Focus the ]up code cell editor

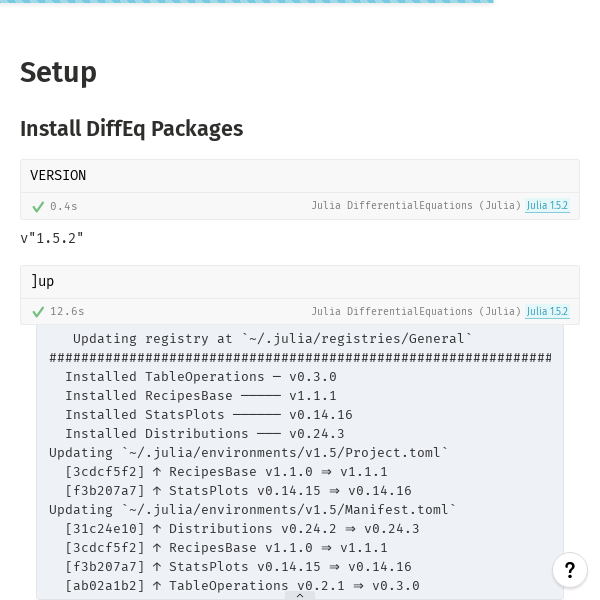[300, 282]
